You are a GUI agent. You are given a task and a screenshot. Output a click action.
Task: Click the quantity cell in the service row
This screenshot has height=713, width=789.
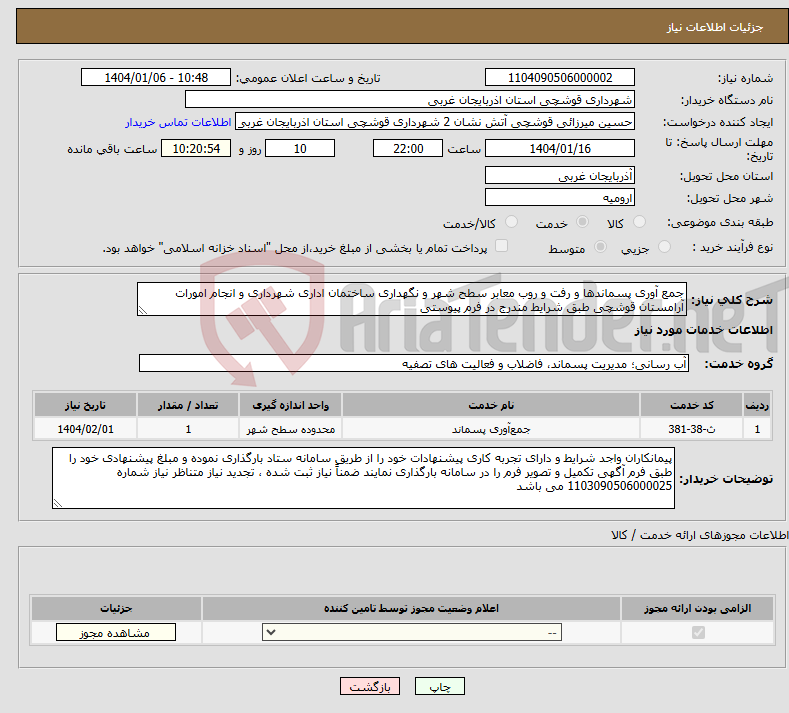(188, 429)
